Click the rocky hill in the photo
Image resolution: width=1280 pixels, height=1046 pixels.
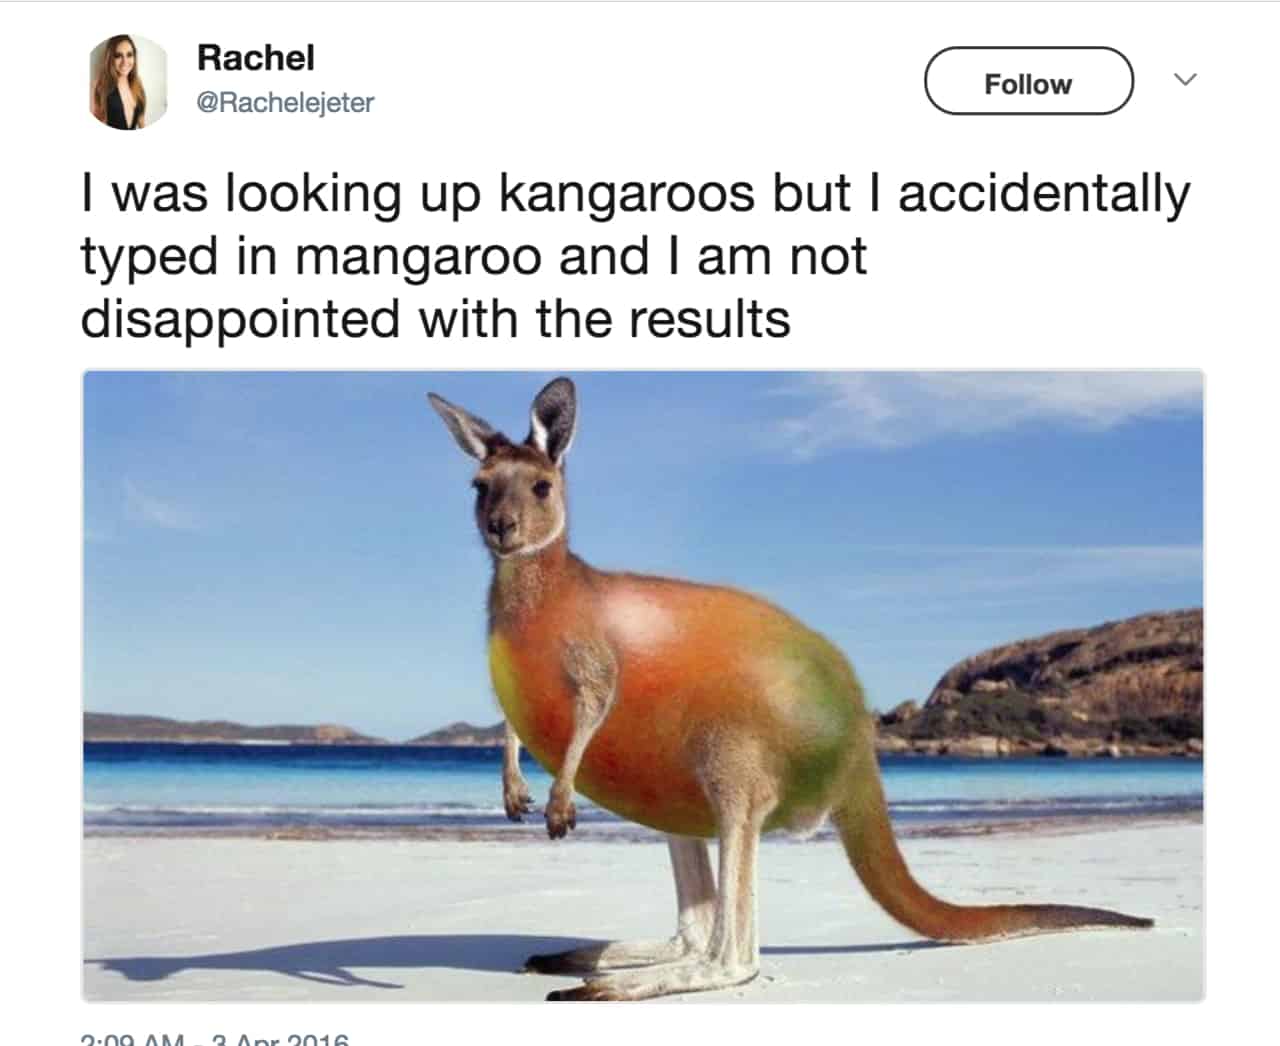[1060, 680]
